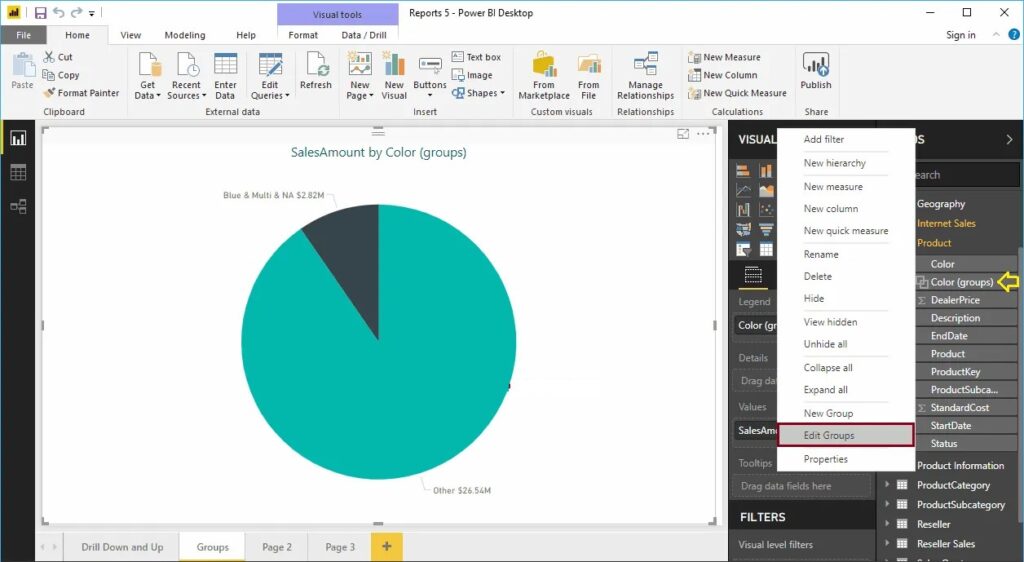The width and height of the screenshot is (1024, 562).
Task: Click the Save icon in title bar
Action: (40, 12)
